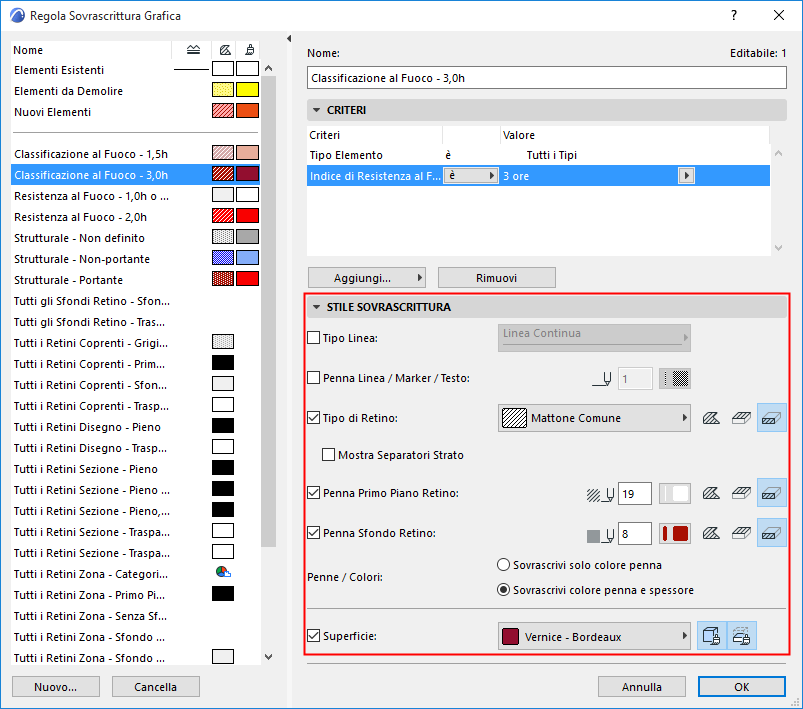Screen dimensions: 803x709
Task: Confirm with the OK button
Action: tap(742, 686)
